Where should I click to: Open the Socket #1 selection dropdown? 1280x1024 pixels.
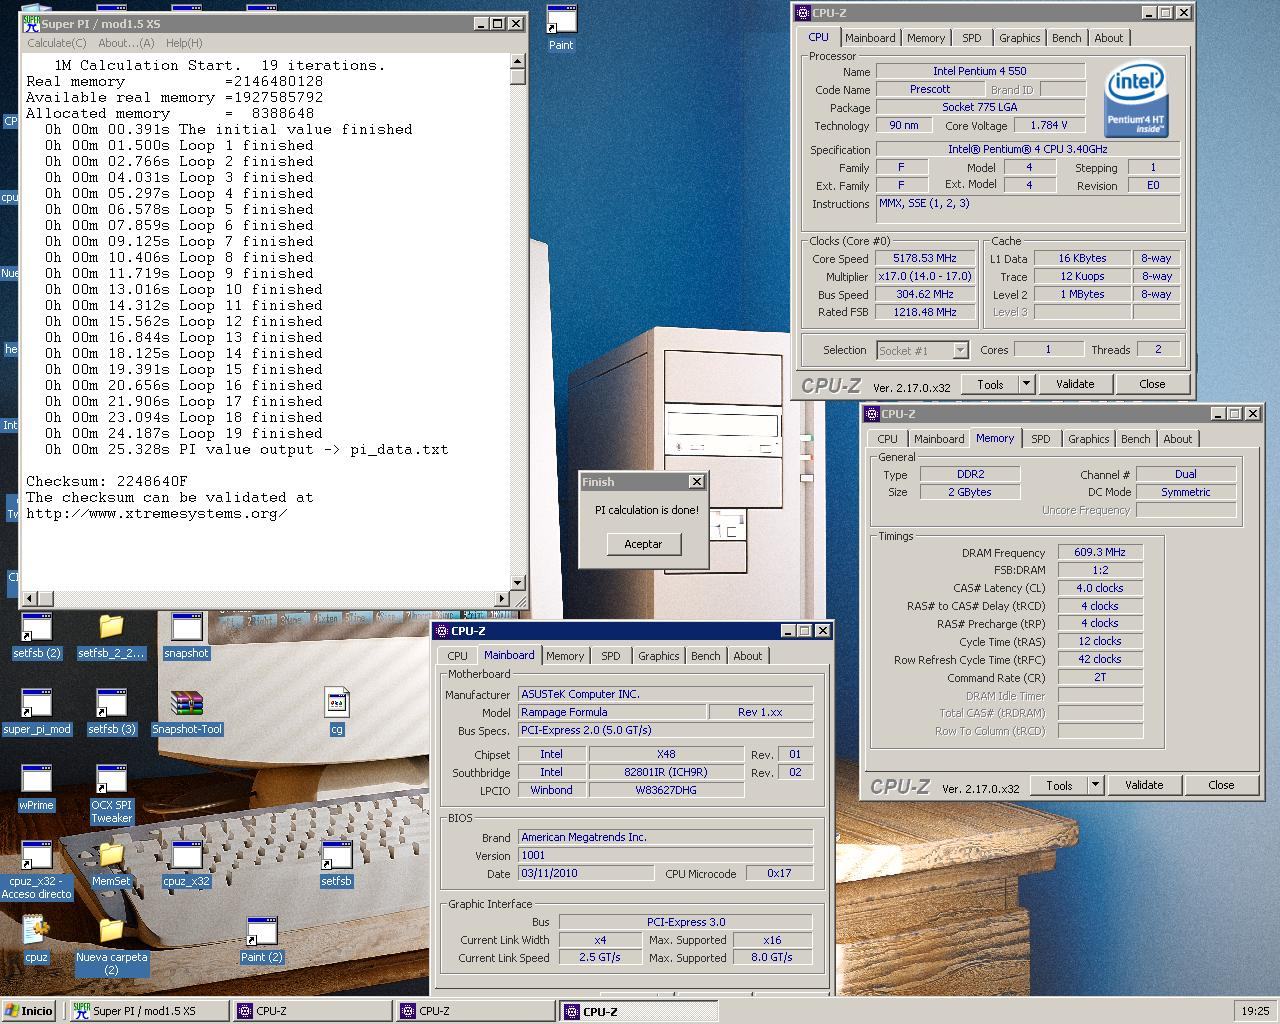coord(922,350)
